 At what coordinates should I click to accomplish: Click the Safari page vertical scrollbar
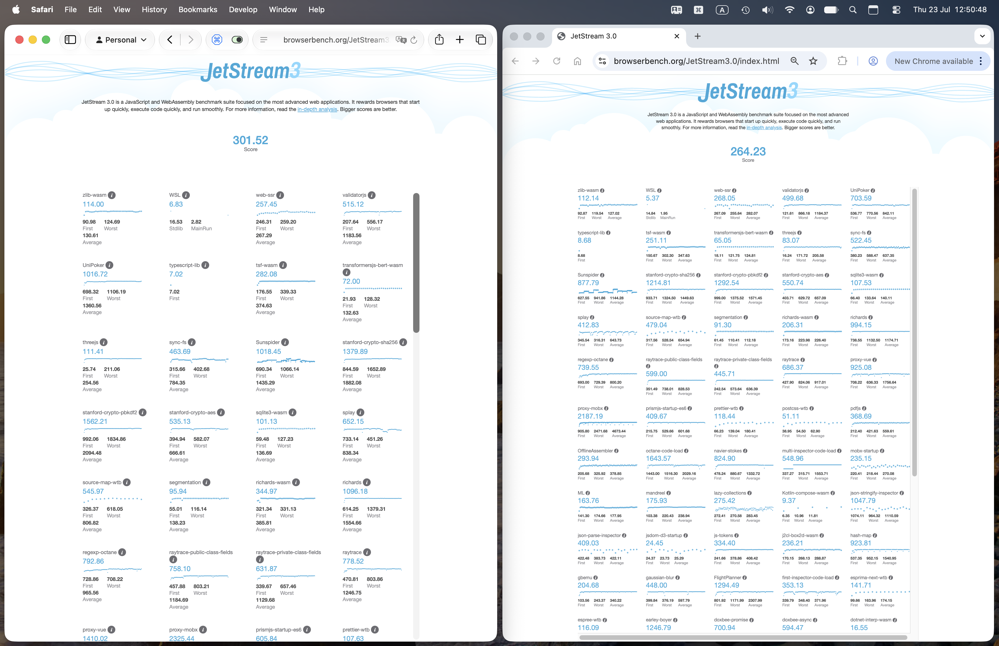point(416,262)
